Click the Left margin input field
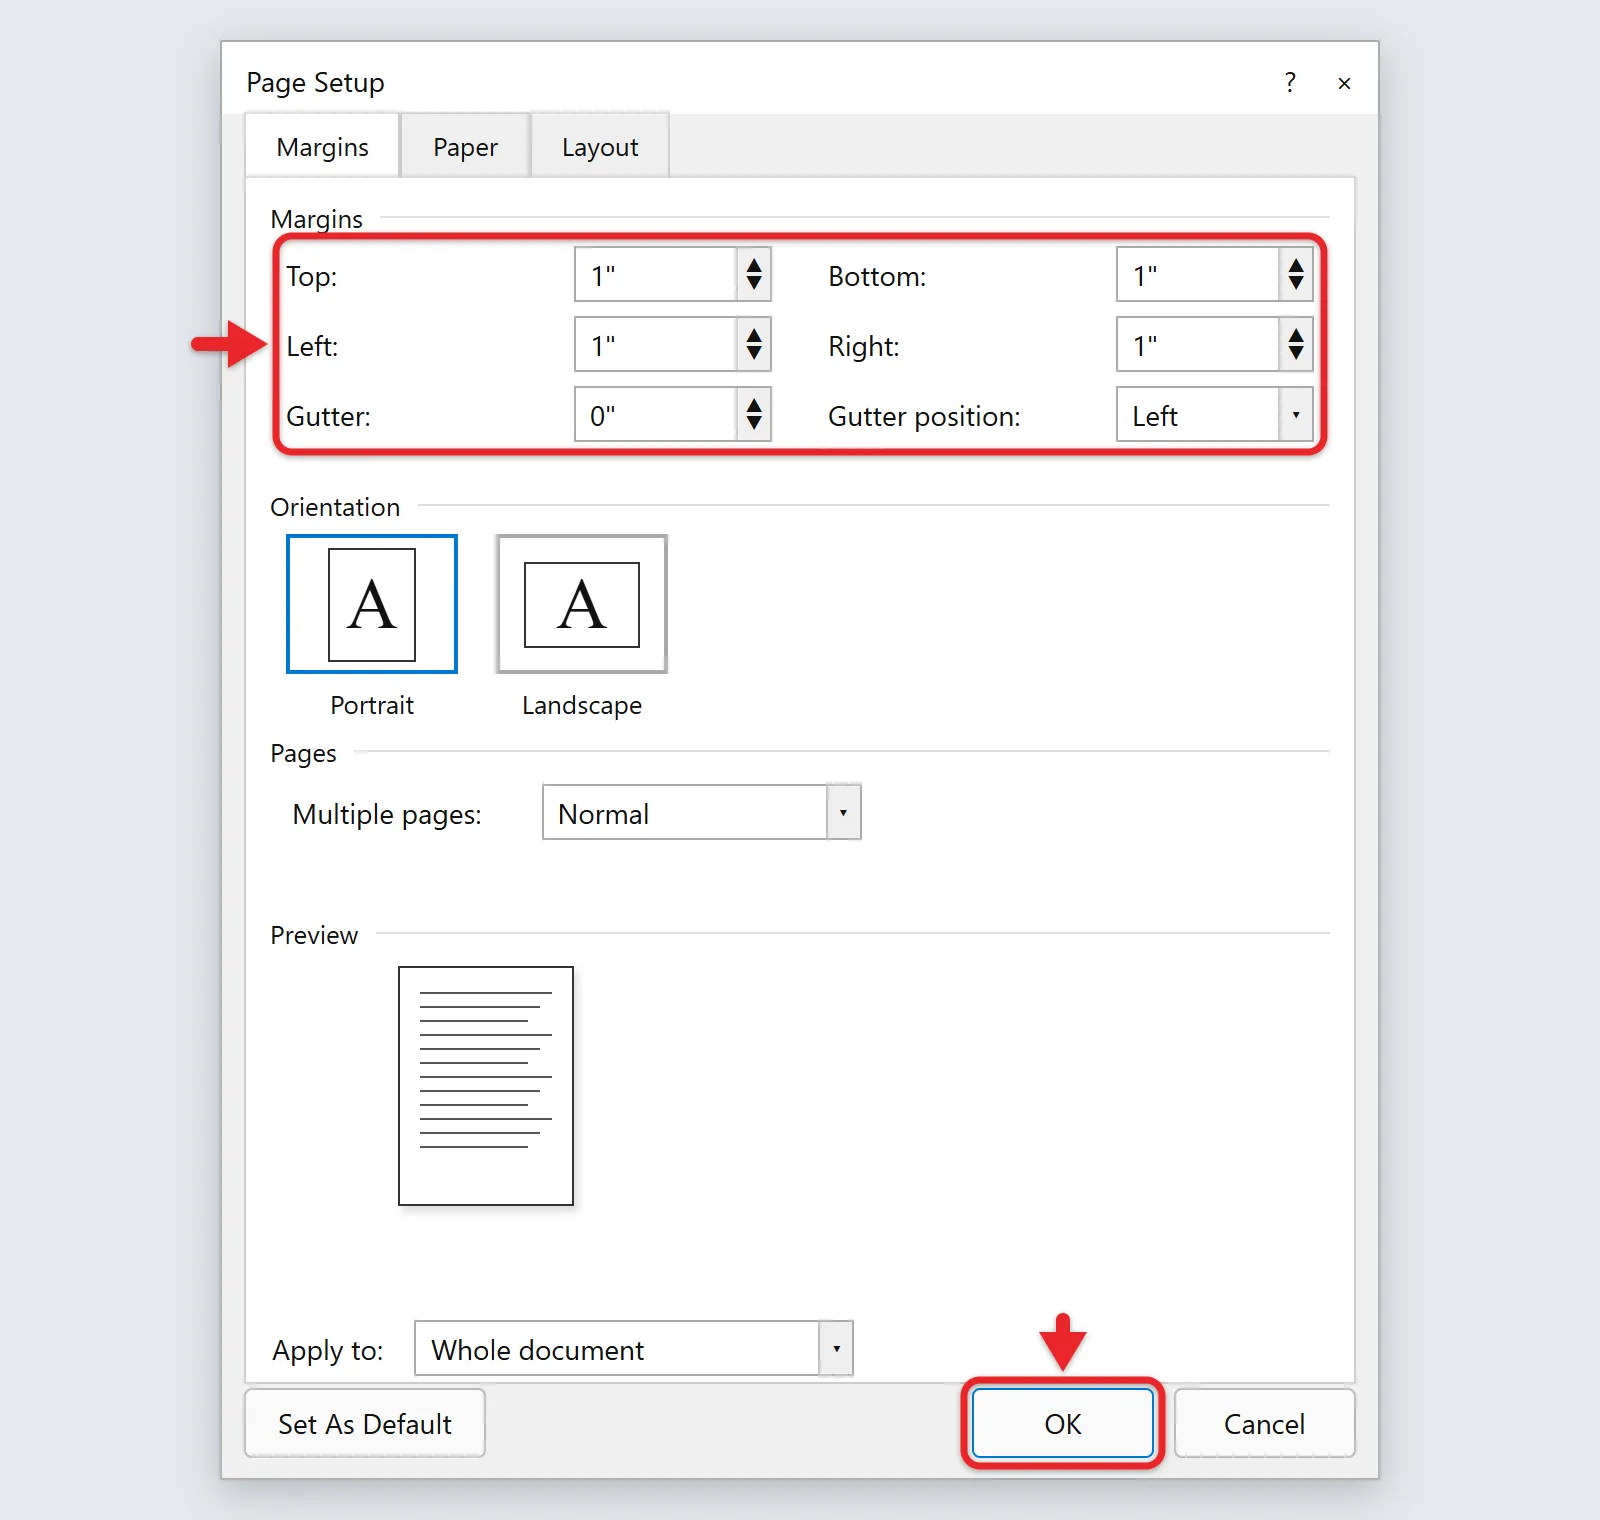The height and width of the screenshot is (1520, 1600). click(x=656, y=345)
